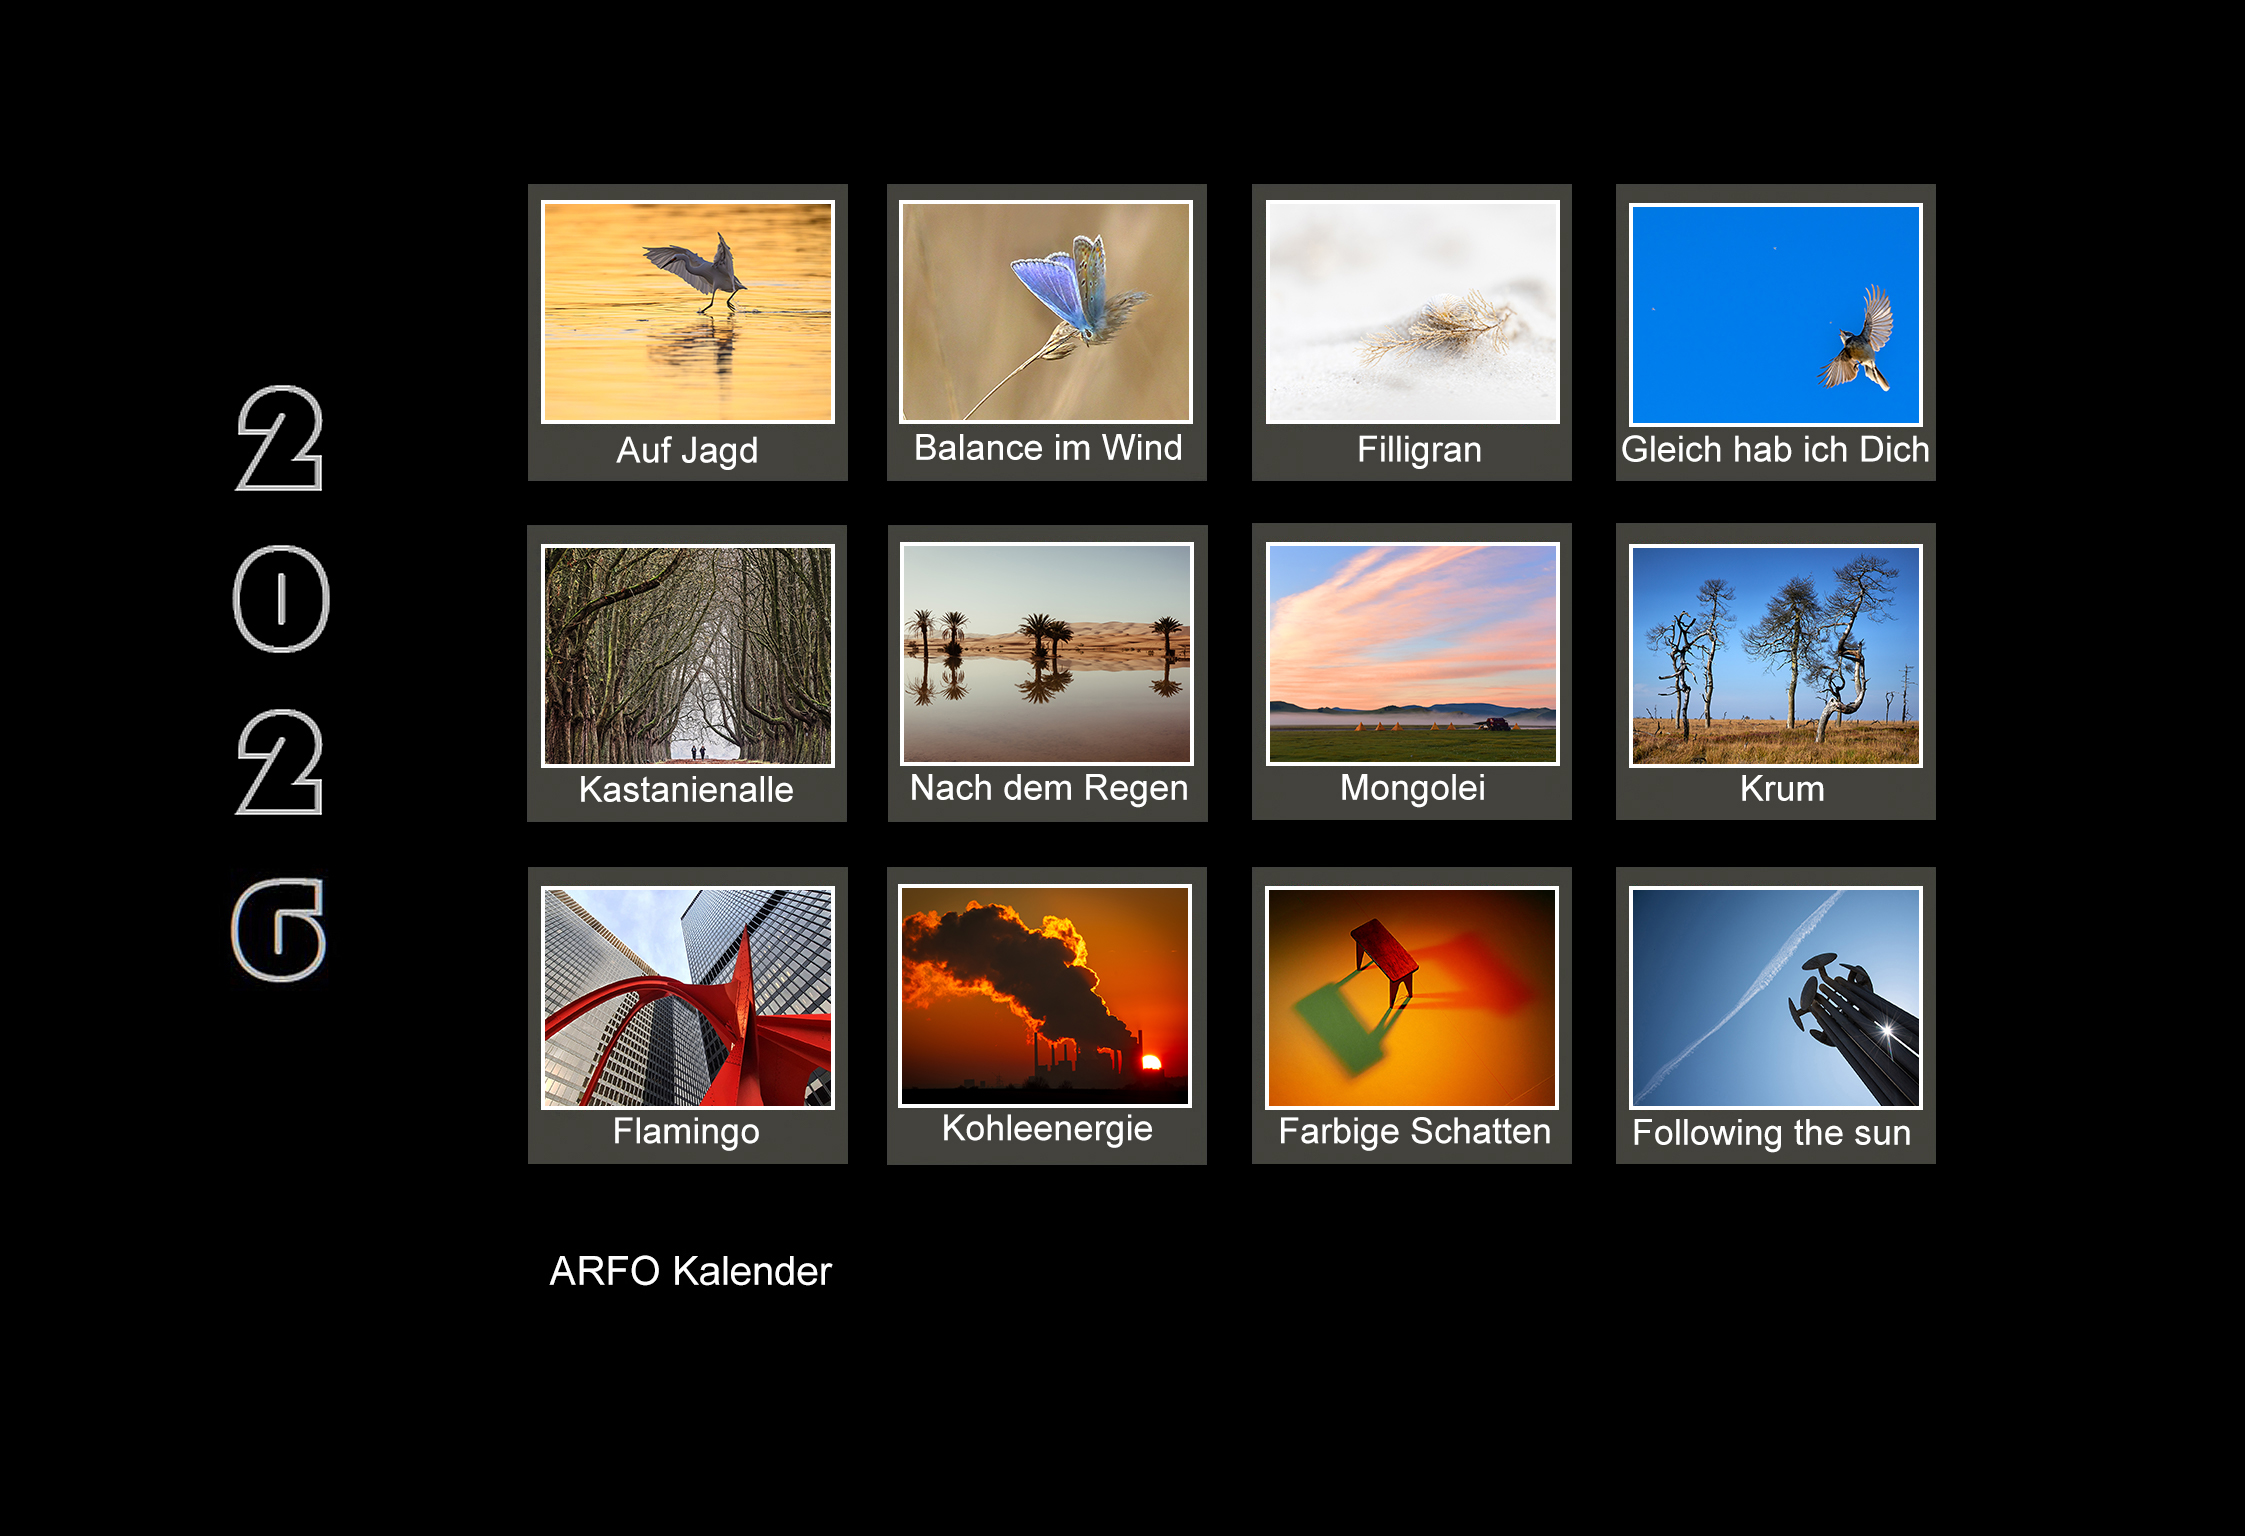Select the Balance im Wind butterfly thumbnail
Screen dimensions: 2245x1536
click(x=1046, y=311)
